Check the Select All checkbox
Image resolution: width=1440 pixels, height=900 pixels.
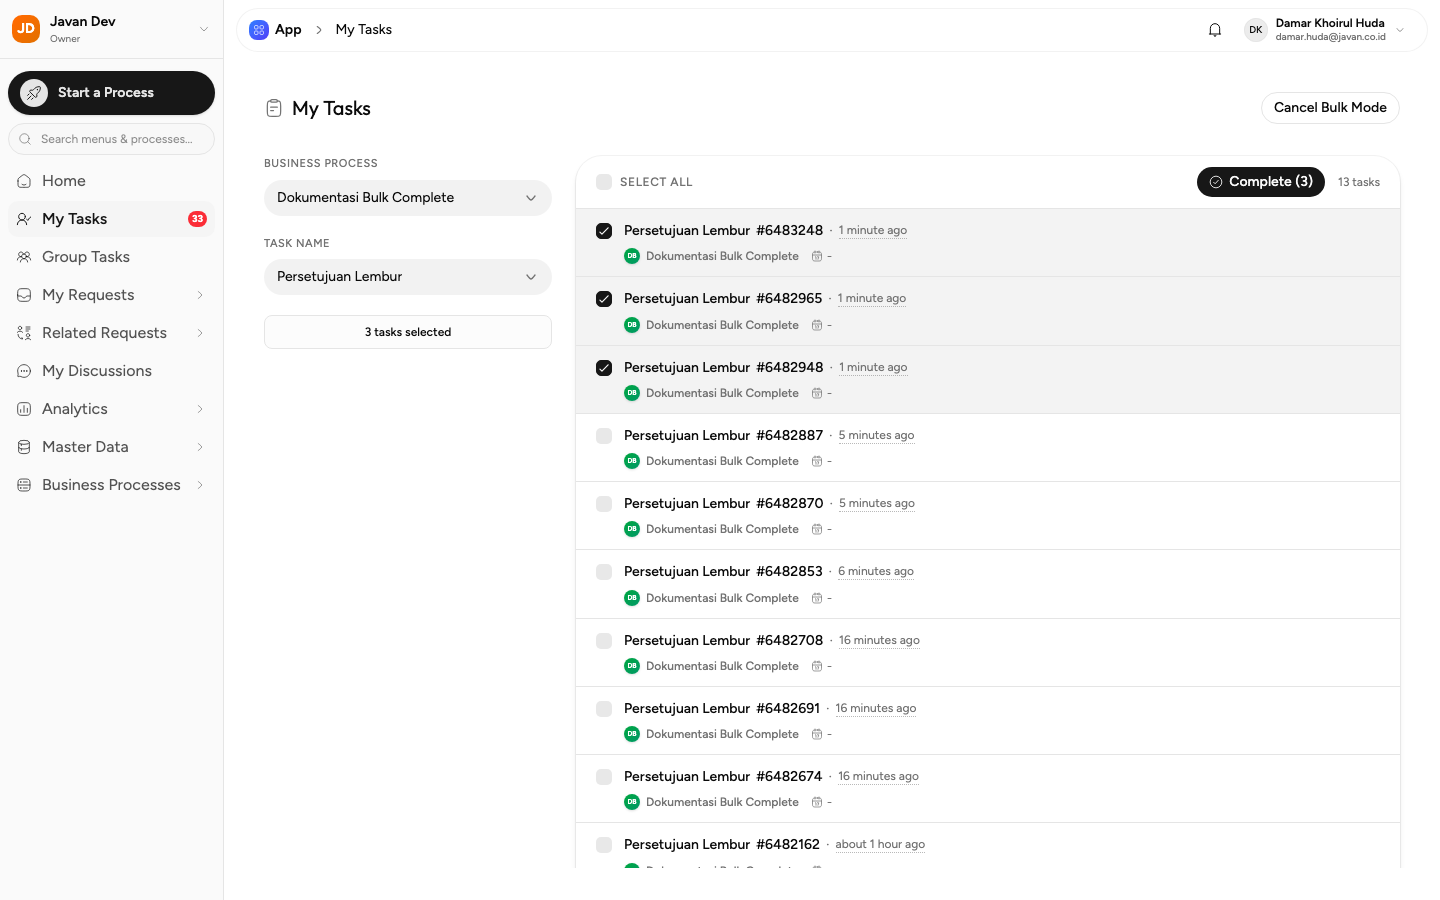[604, 182]
